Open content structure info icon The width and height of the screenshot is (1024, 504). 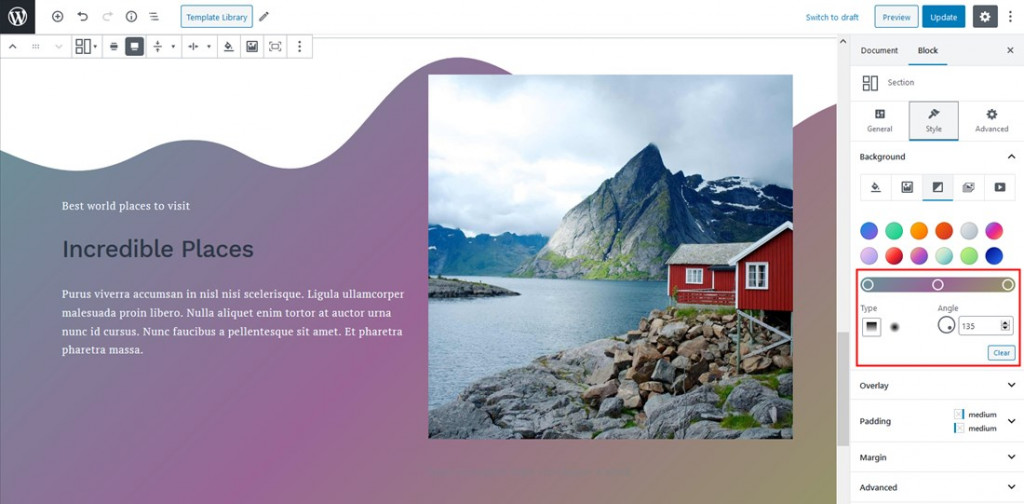pyautogui.click(x=131, y=17)
